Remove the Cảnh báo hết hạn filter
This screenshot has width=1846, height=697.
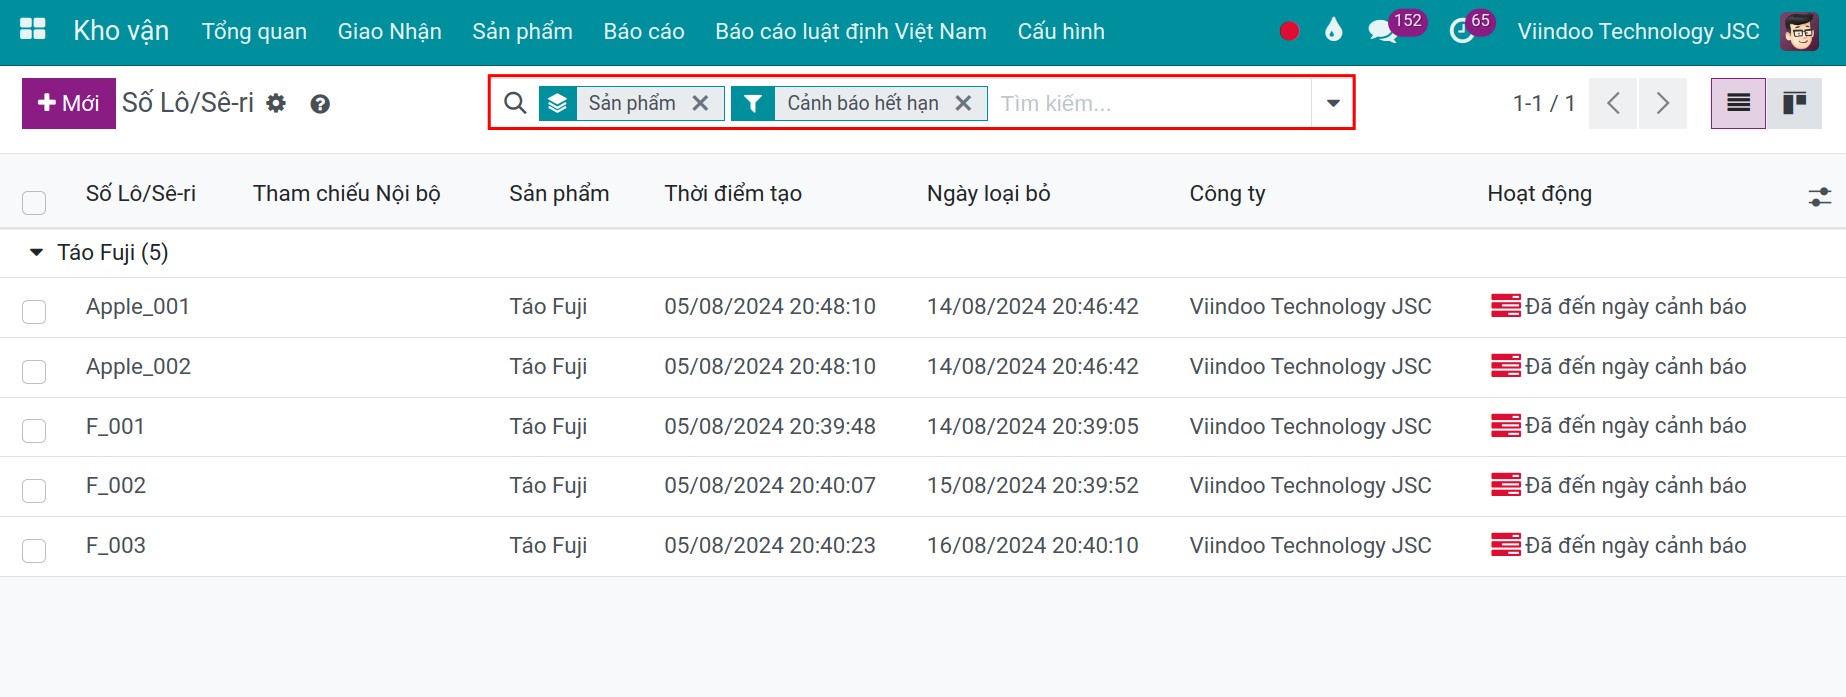963,103
